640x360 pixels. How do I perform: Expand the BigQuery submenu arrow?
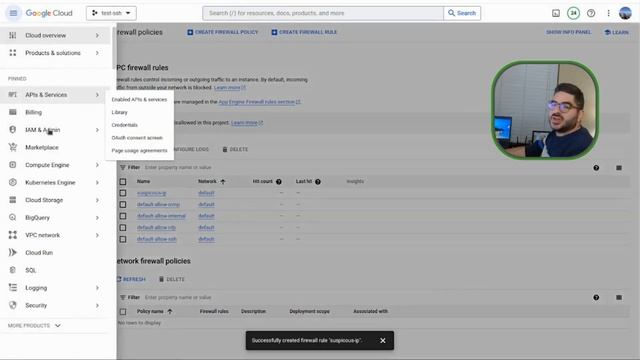coord(97,218)
